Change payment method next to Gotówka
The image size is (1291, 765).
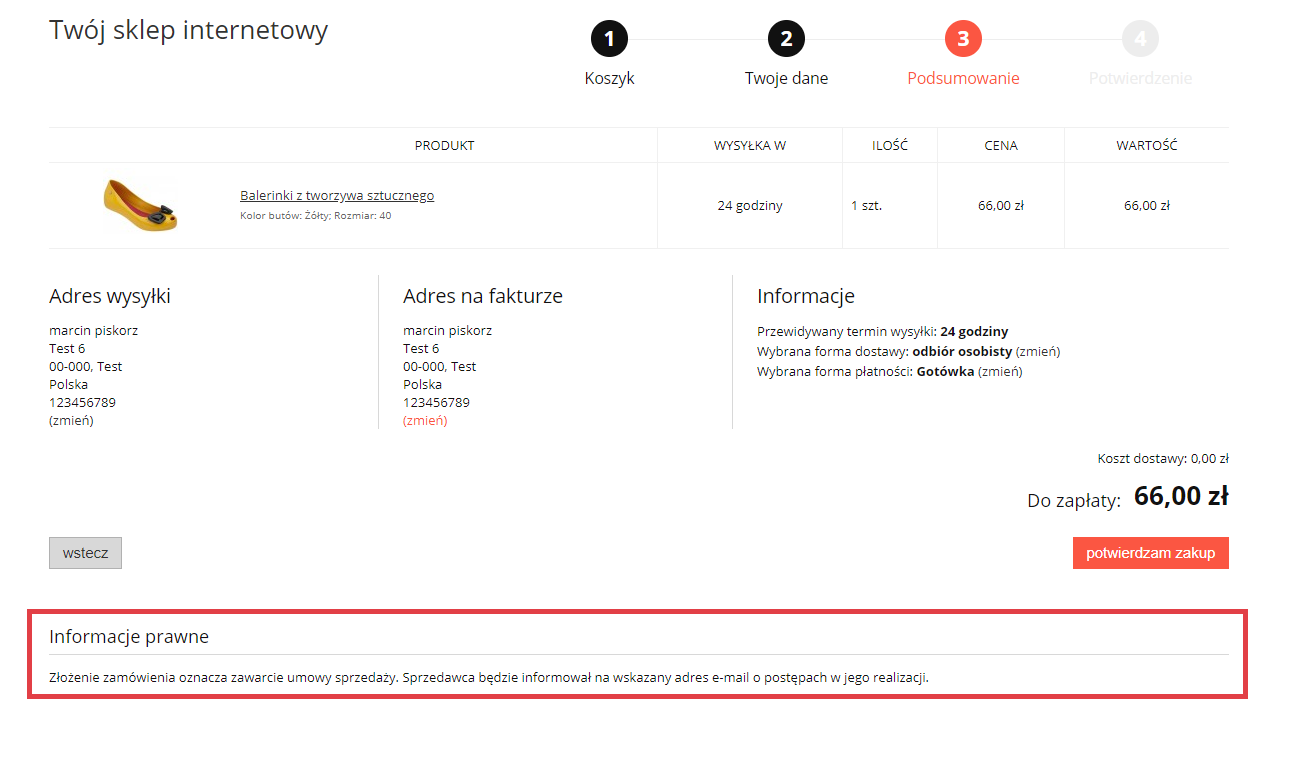(x=999, y=372)
